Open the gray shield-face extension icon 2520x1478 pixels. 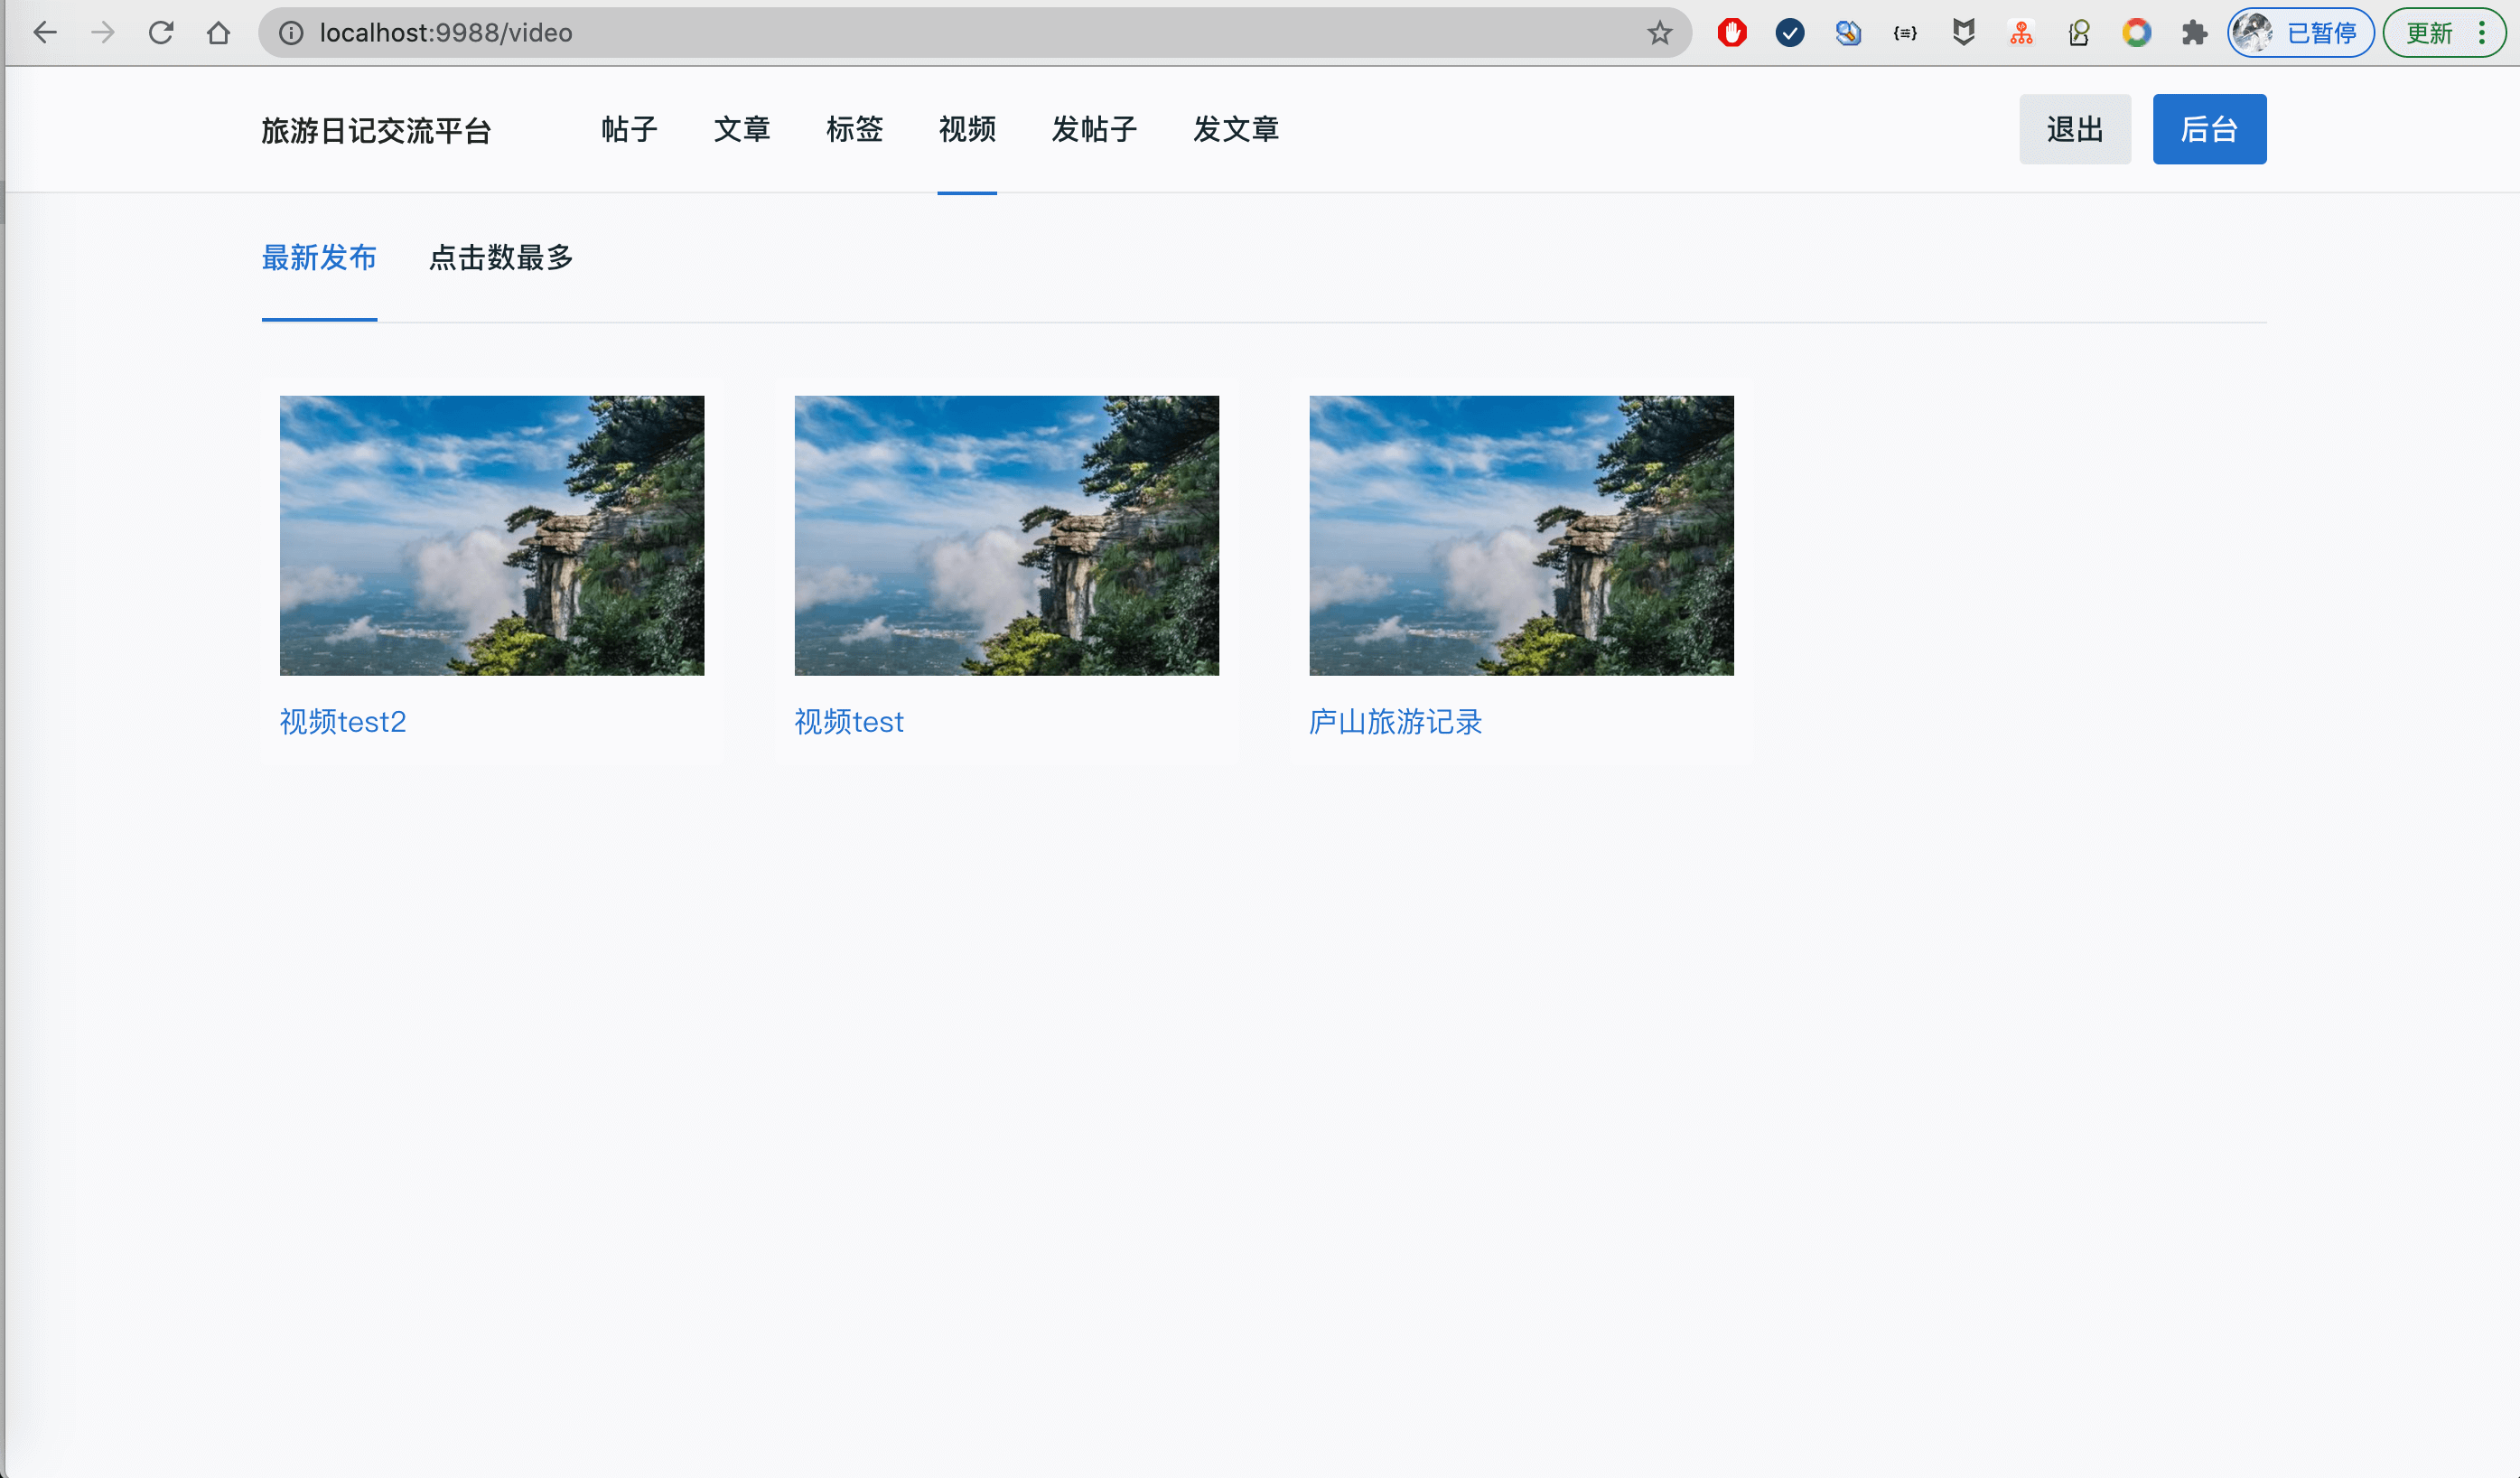(x=1963, y=33)
